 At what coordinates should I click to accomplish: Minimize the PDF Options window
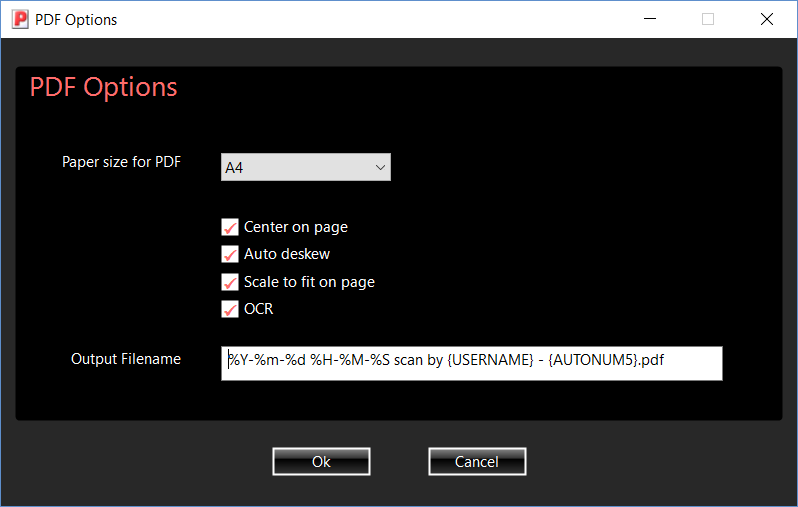point(650,19)
